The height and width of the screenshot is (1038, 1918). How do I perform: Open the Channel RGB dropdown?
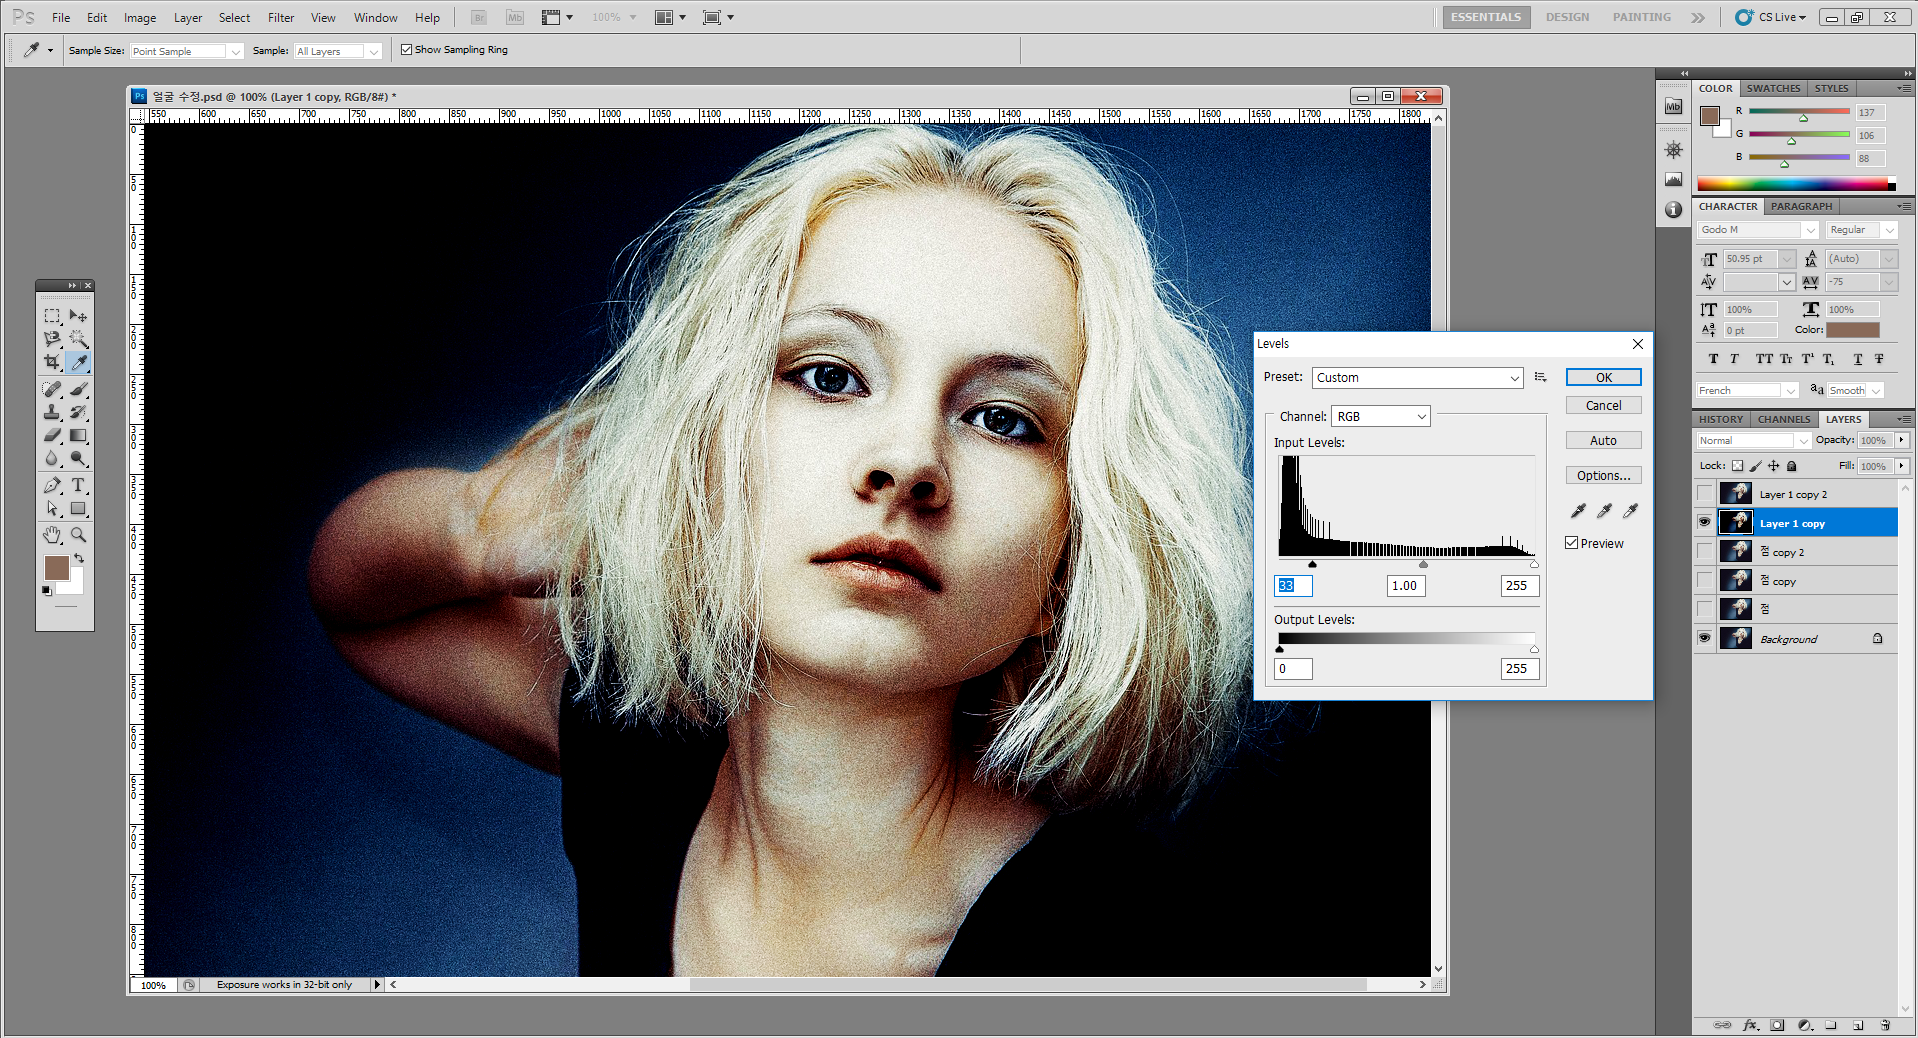coord(1380,417)
